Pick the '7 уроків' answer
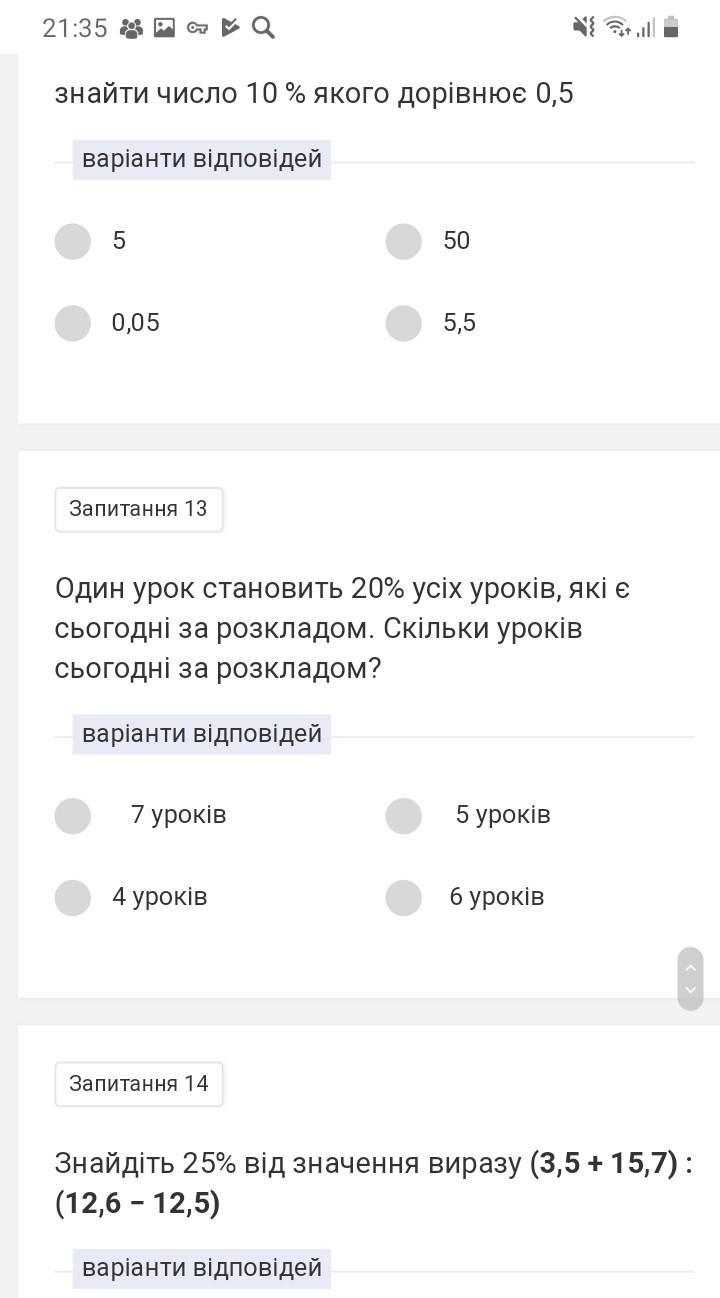 click(73, 816)
